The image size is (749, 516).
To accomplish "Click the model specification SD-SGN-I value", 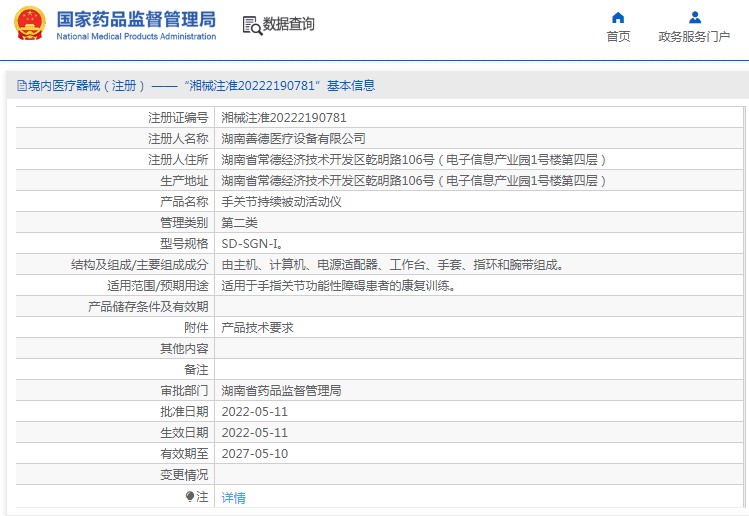I will coord(252,244).
